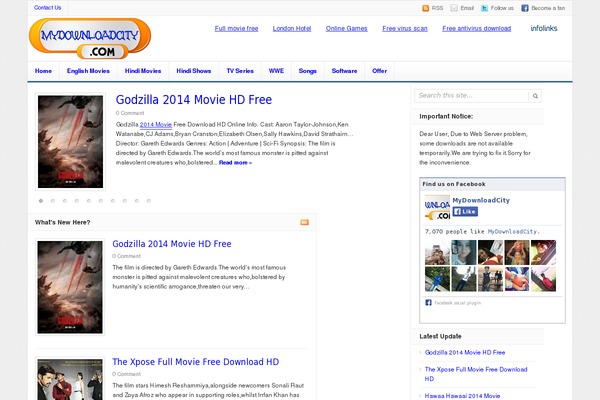Select the first slider pagination dot

pyautogui.click(x=41, y=201)
